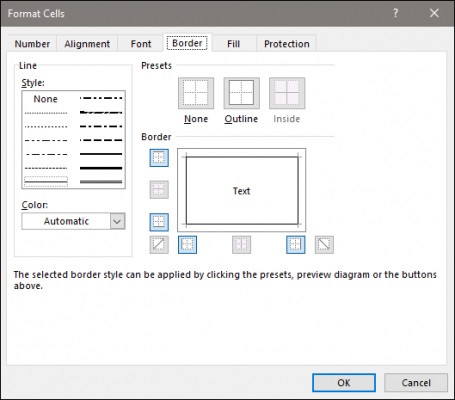Screen dimensions: 455x400
Task: Select None in line style list
Action: pyautogui.click(x=46, y=99)
